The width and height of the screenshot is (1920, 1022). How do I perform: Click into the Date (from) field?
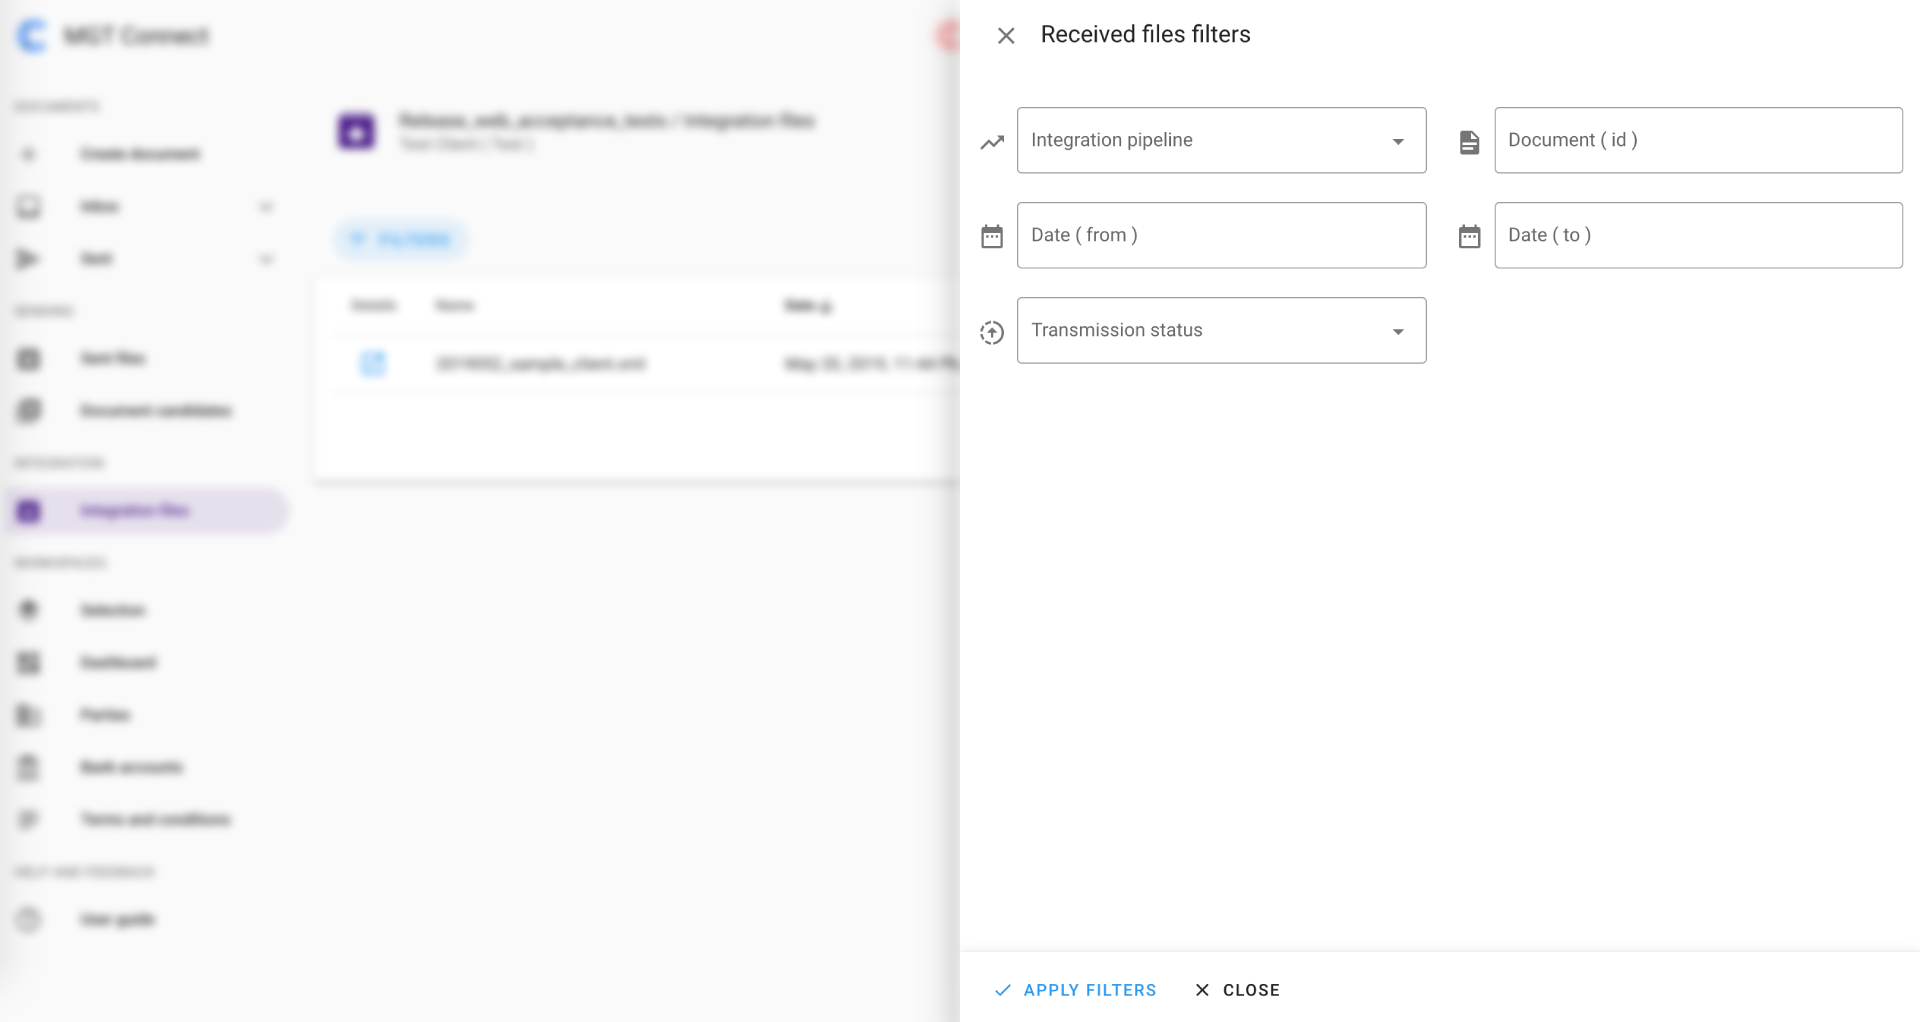pos(1221,235)
